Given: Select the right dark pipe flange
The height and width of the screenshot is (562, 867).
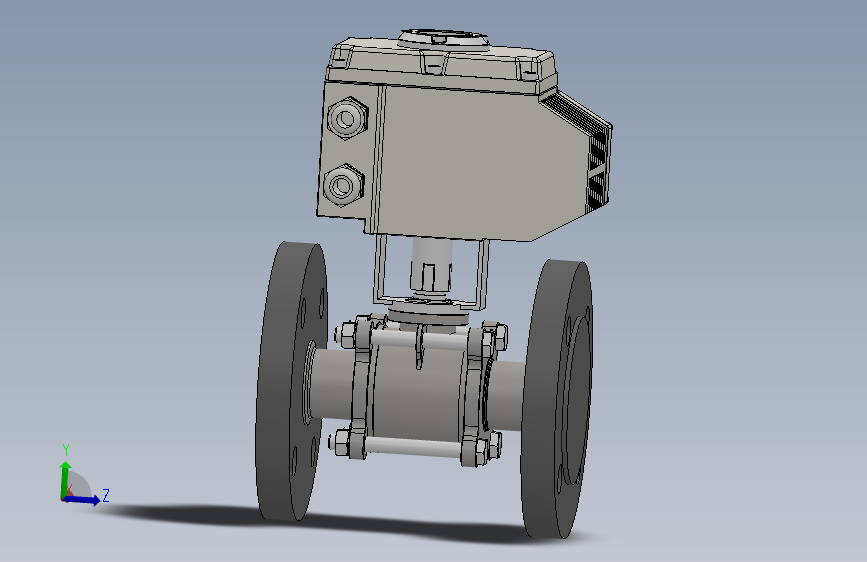Looking at the screenshot, I should 557,398.
